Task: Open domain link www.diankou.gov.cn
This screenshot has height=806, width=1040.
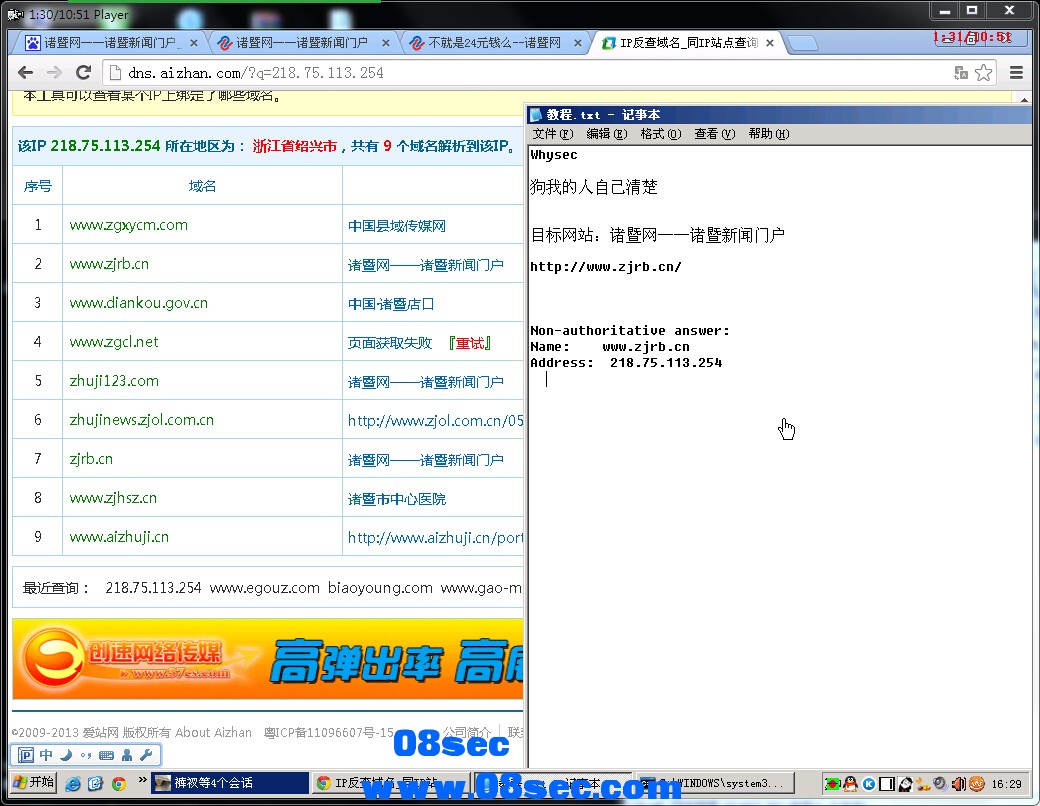Action: (138, 303)
